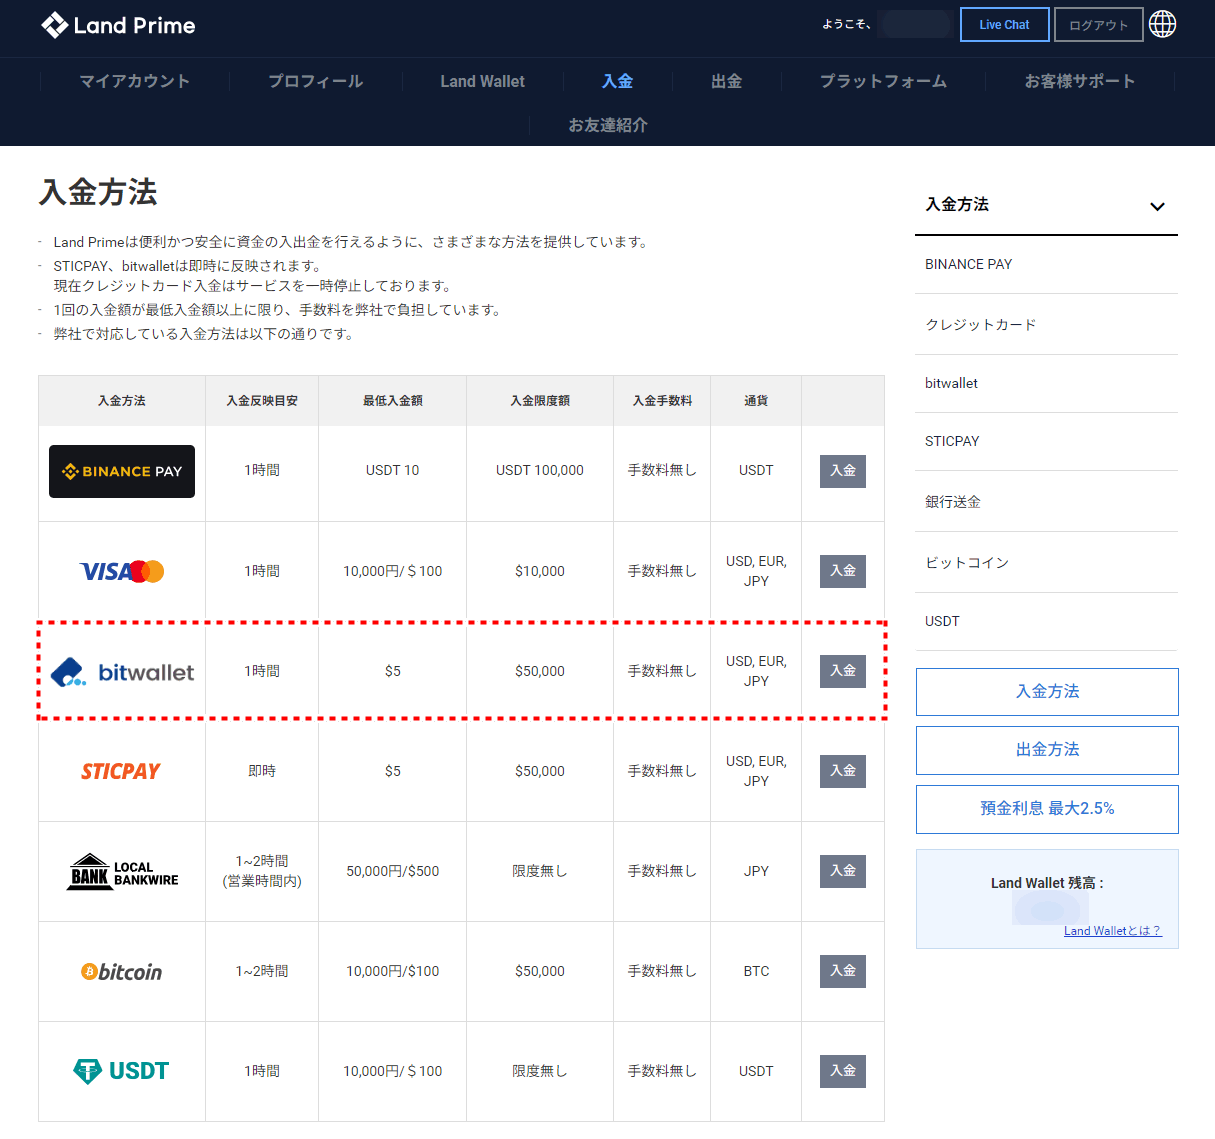Click the 入金方法 outlined sidebar button

click(x=1047, y=692)
